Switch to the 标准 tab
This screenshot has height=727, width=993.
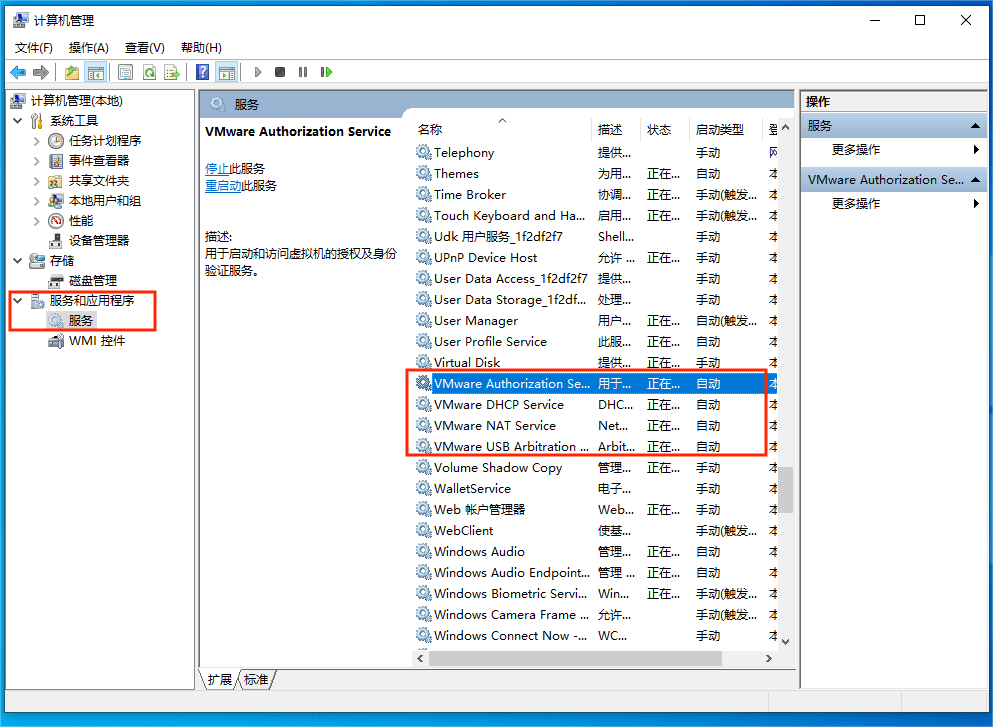pos(256,680)
